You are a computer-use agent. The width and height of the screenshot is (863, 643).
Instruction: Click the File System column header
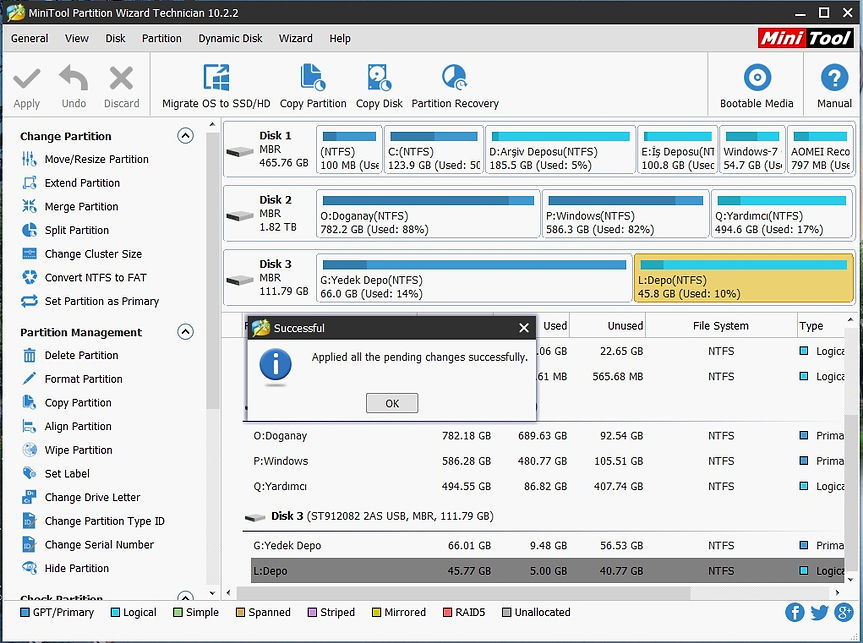tap(720, 326)
